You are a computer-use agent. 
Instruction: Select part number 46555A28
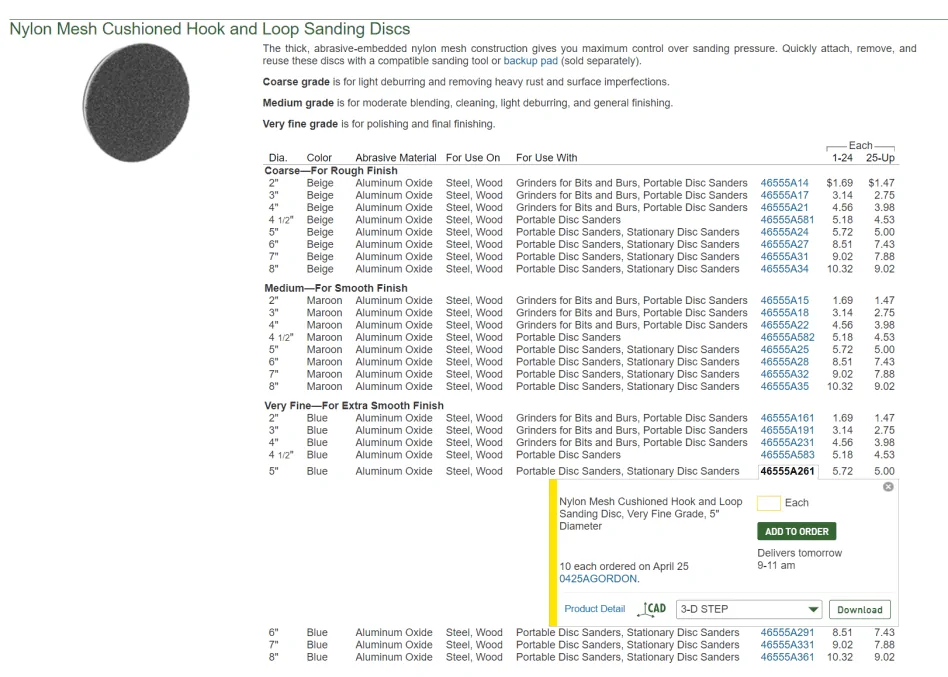[x=784, y=361]
